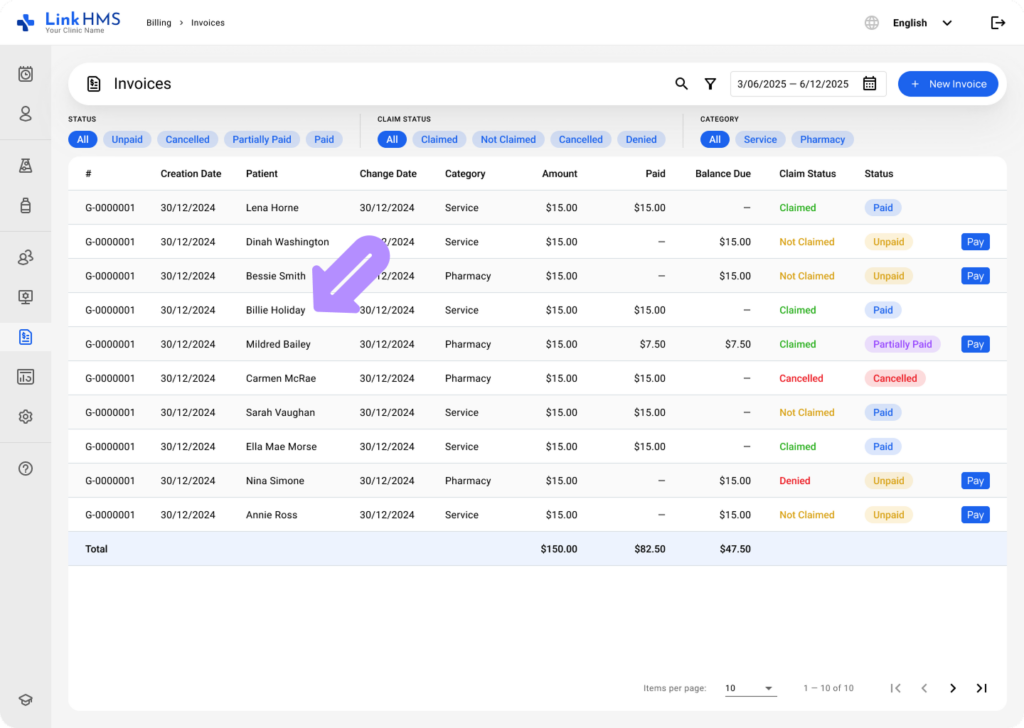Open the Reports dashboard sidebar icon
Image resolution: width=1024 pixels, height=728 pixels.
25,377
